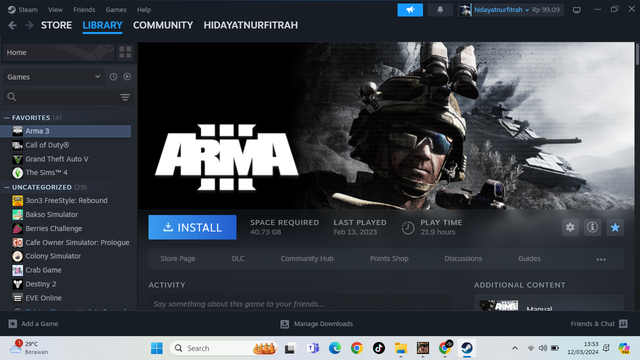Go back with the left arrow
The height and width of the screenshot is (360, 640).
(x=12, y=25)
